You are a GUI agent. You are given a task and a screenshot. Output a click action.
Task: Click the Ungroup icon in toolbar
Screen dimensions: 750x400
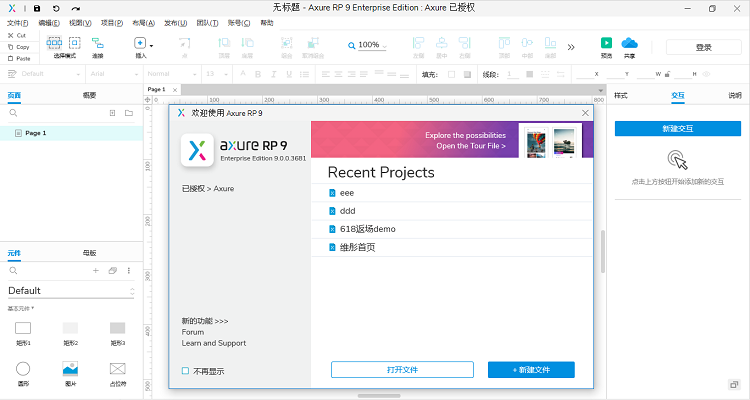(313, 44)
